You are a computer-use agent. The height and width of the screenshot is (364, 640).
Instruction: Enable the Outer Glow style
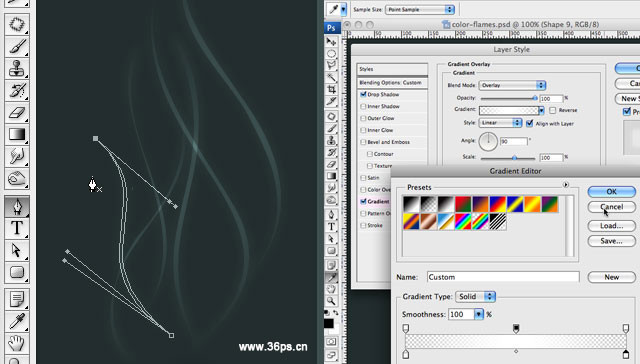click(363, 118)
